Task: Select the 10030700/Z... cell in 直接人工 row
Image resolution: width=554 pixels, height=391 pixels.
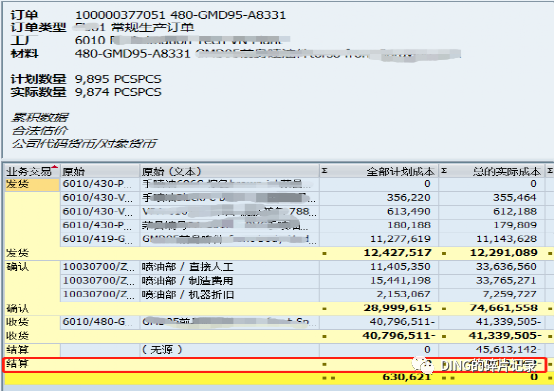Action: pyautogui.click(x=100, y=267)
